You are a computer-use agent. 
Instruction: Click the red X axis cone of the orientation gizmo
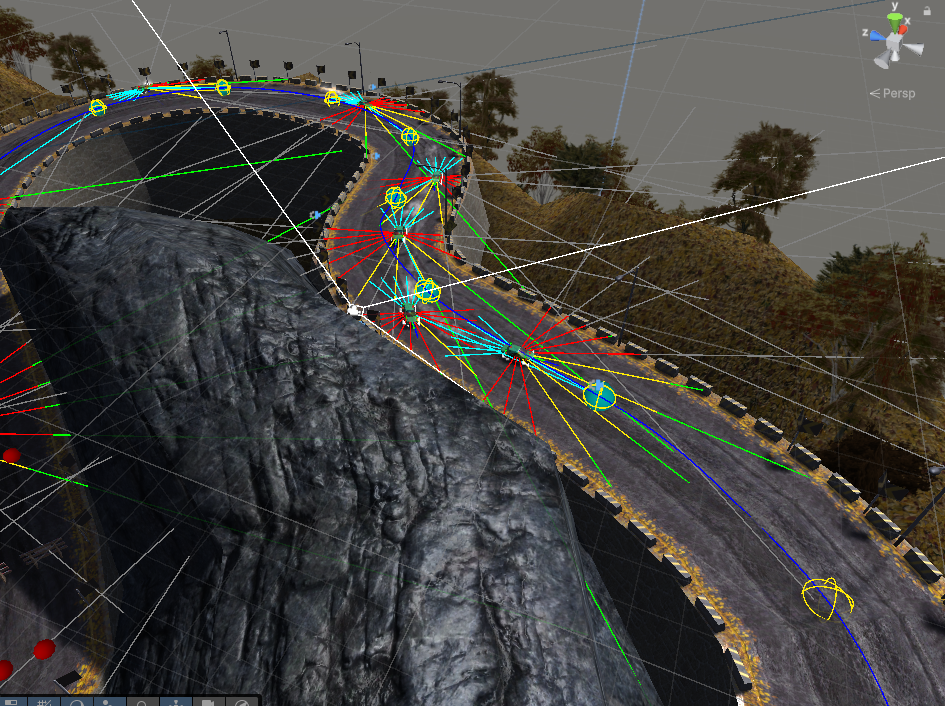903,29
